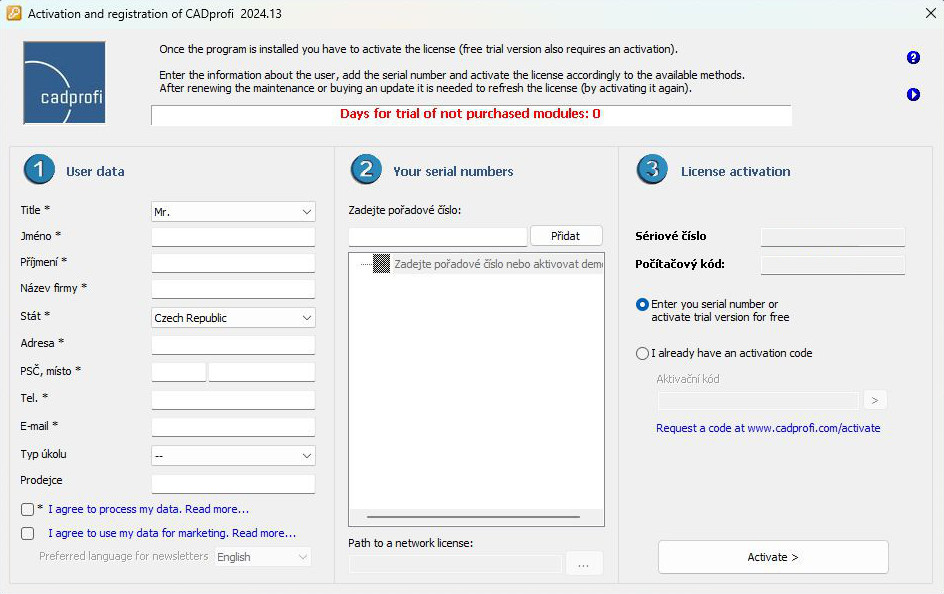Click the Název firmy input field
The width and height of the screenshot is (944, 594).
pos(233,289)
